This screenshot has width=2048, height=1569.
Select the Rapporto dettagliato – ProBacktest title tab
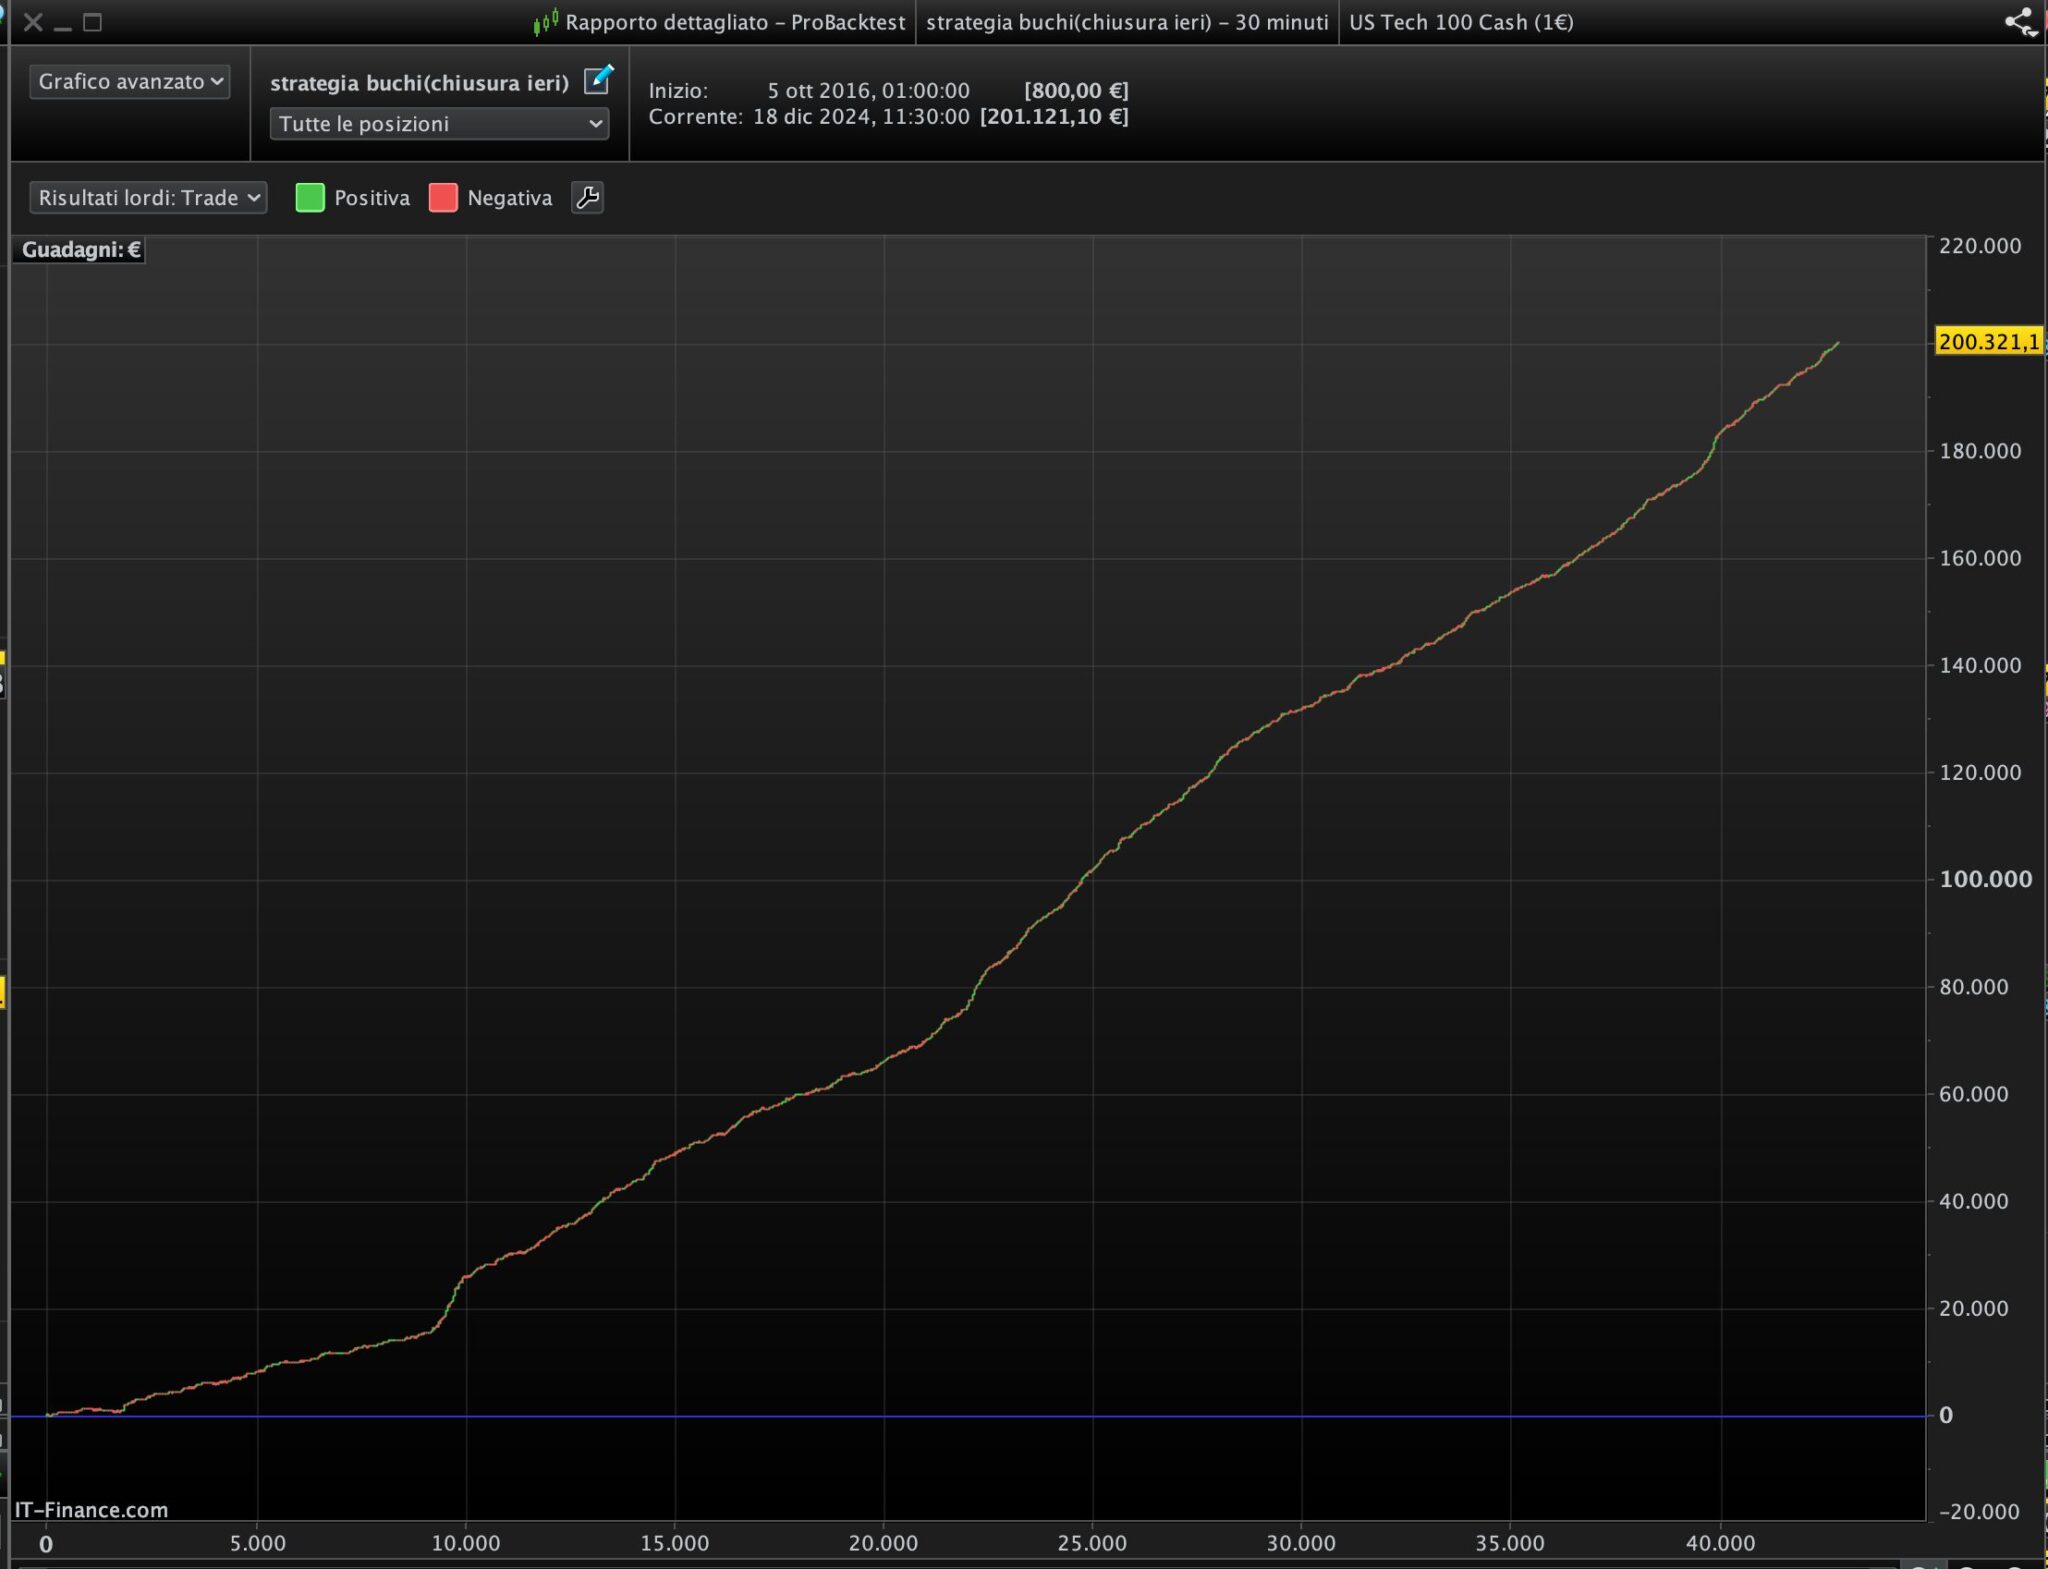pos(734,22)
